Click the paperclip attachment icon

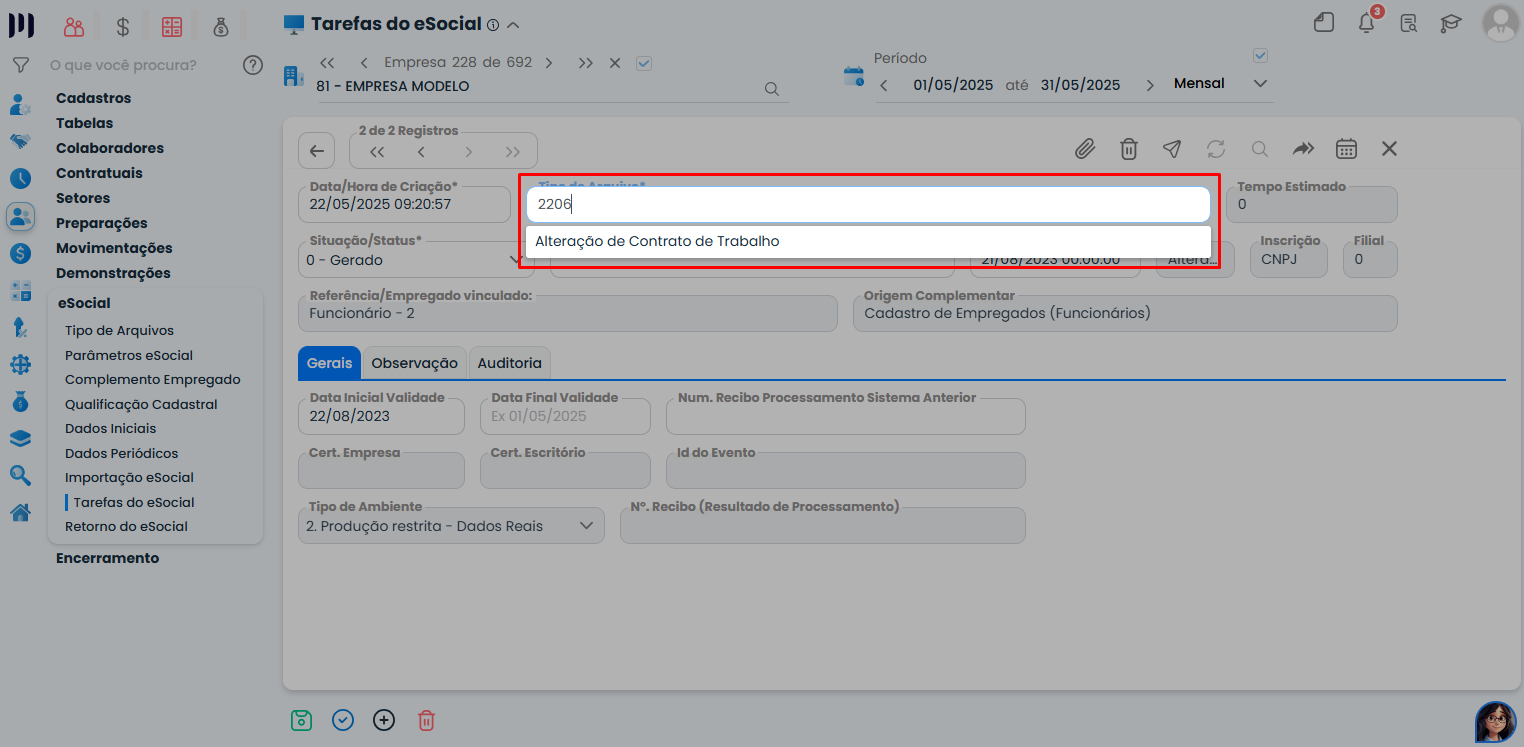tap(1085, 149)
